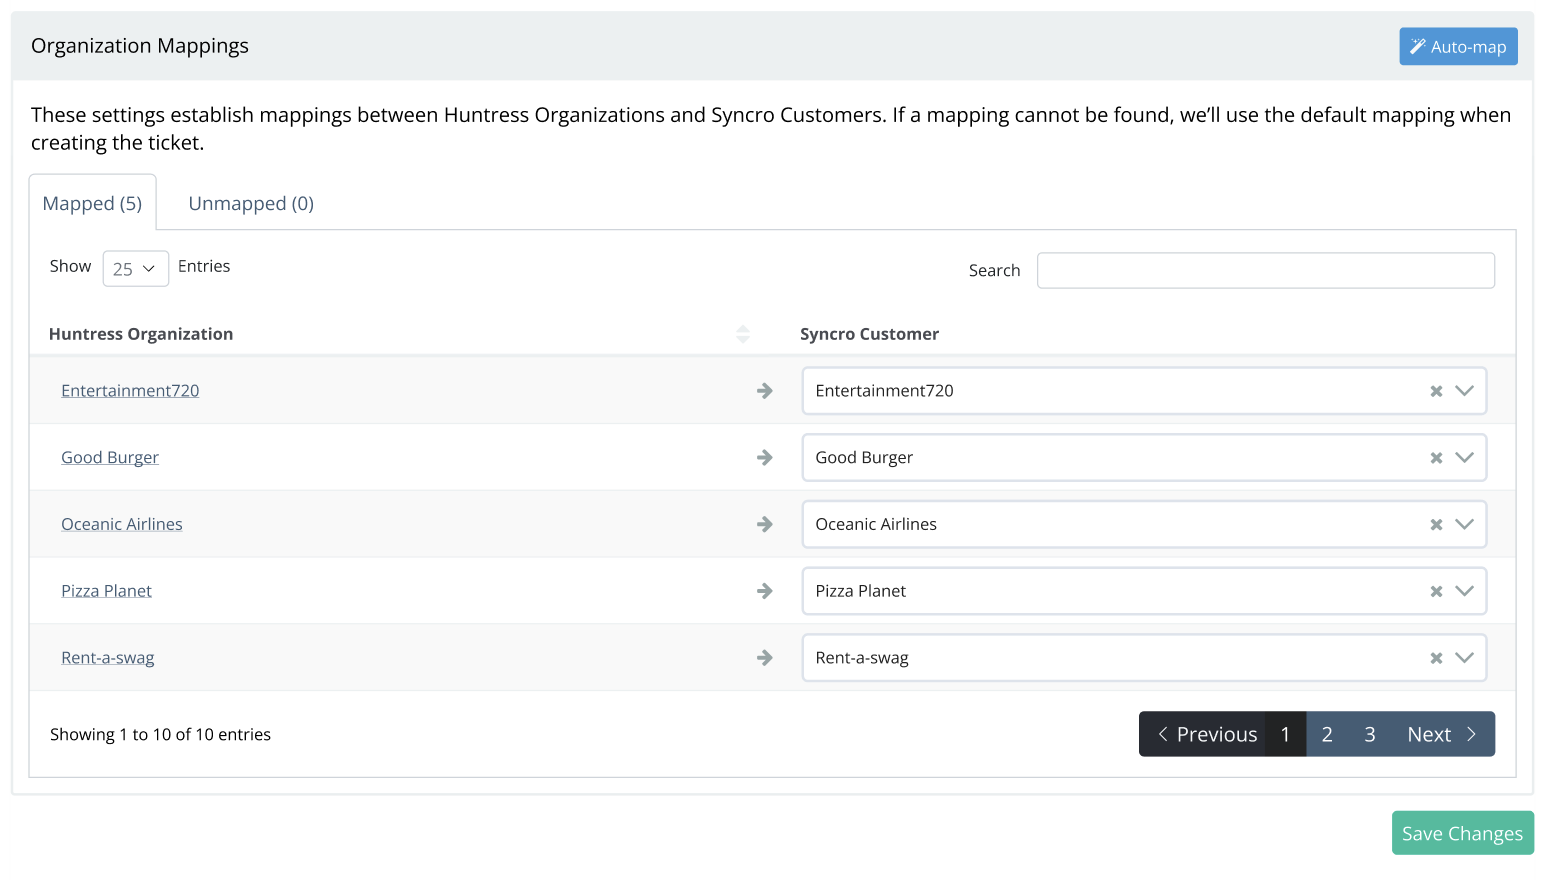Click the arrow icon in Good Burger row
Screen dimensions: 1550x880
pyautogui.click(x=765, y=458)
